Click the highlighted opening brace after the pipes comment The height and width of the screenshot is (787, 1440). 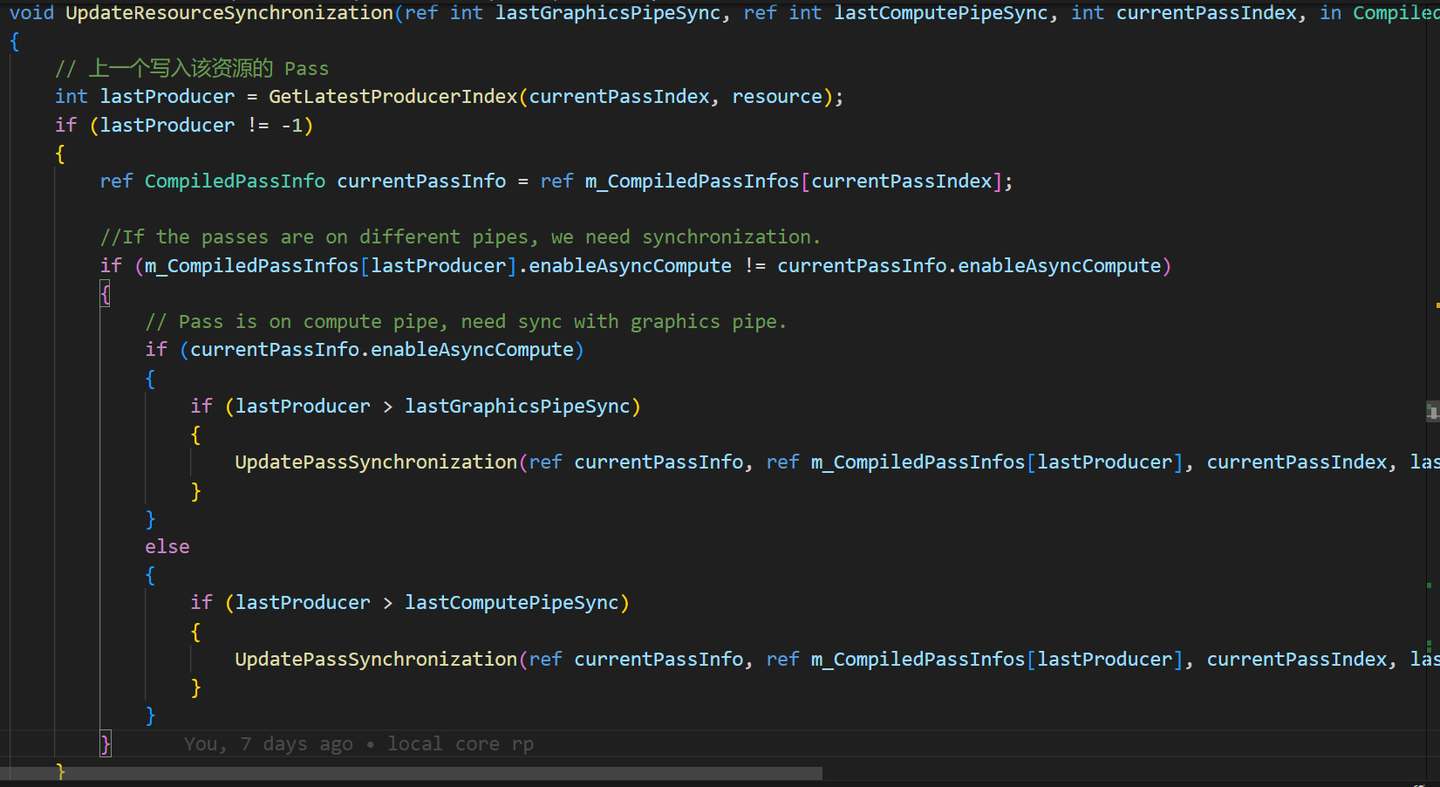105,293
